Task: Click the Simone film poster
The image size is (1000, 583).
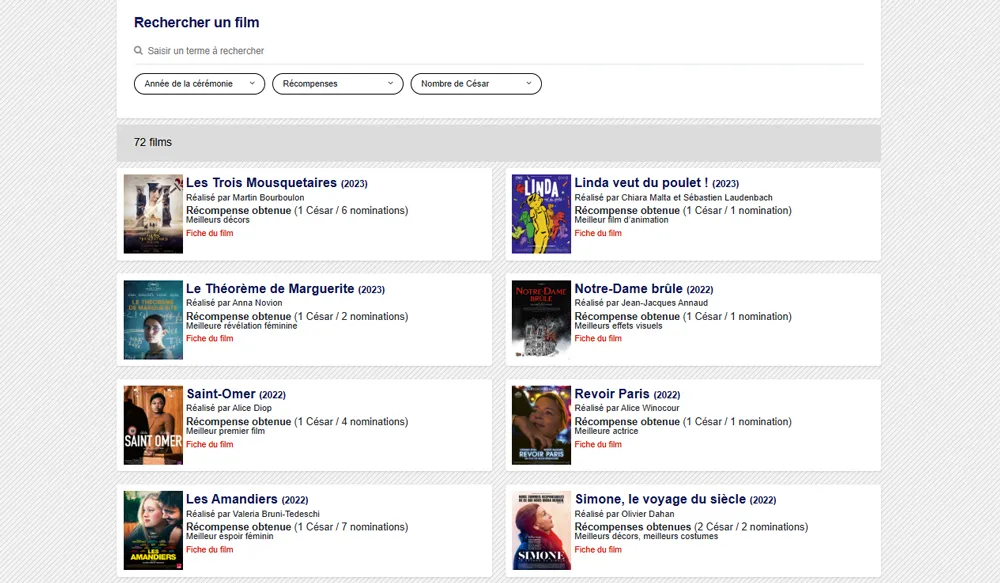Action: tap(541, 530)
